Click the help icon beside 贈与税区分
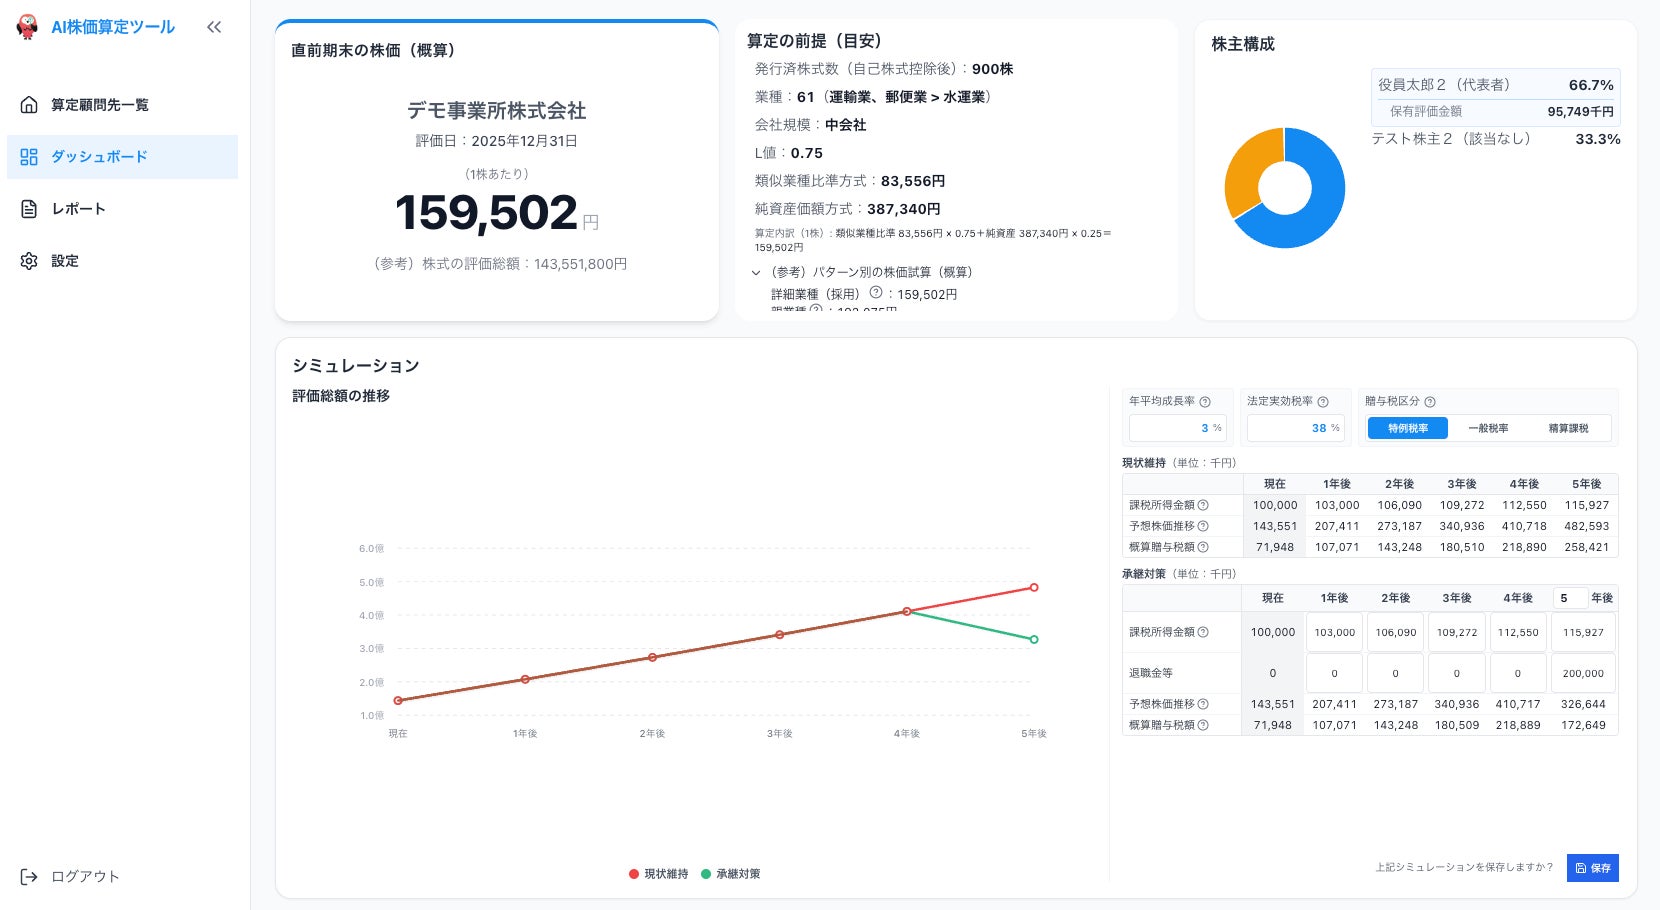This screenshot has width=1660, height=910. pyautogui.click(x=1430, y=402)
